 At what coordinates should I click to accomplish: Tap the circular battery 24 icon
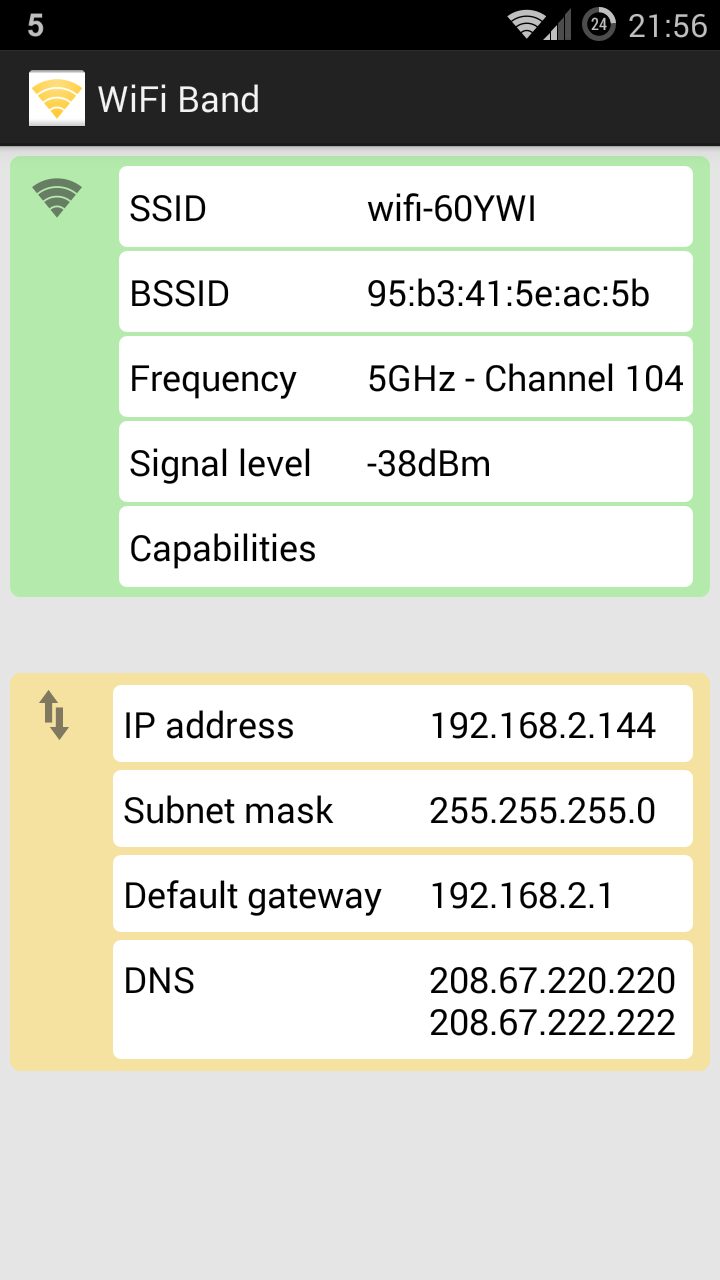pyautogui.click(x=598, y=24)
